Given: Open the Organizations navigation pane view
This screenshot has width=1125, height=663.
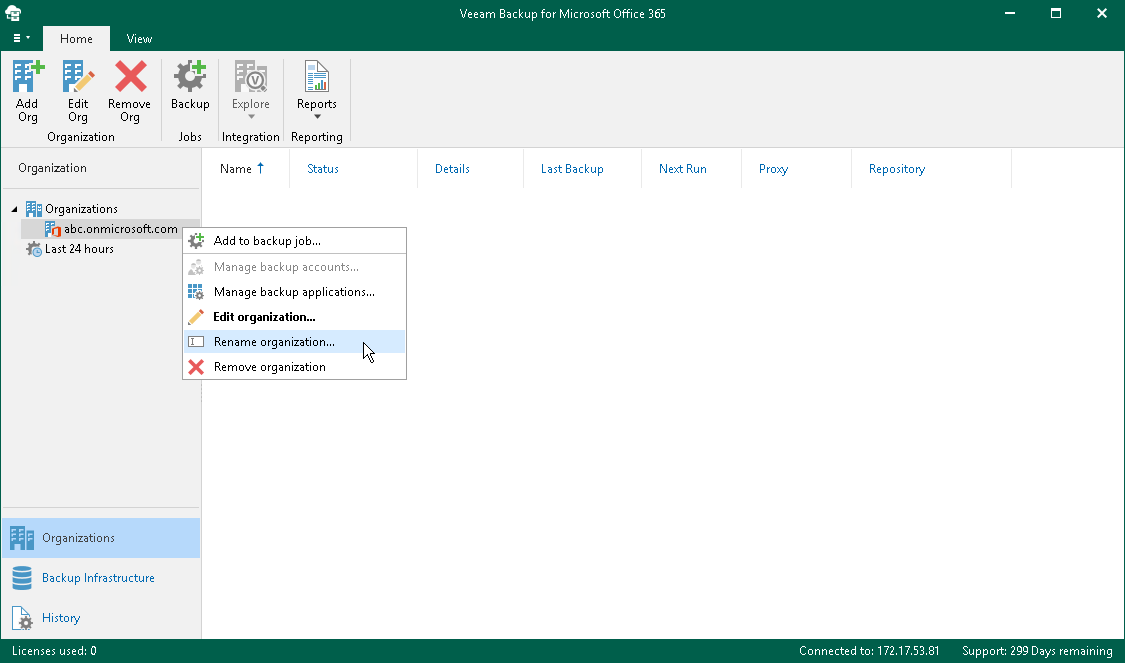Looking at the screenshot, I should click(x=101, y=538).
